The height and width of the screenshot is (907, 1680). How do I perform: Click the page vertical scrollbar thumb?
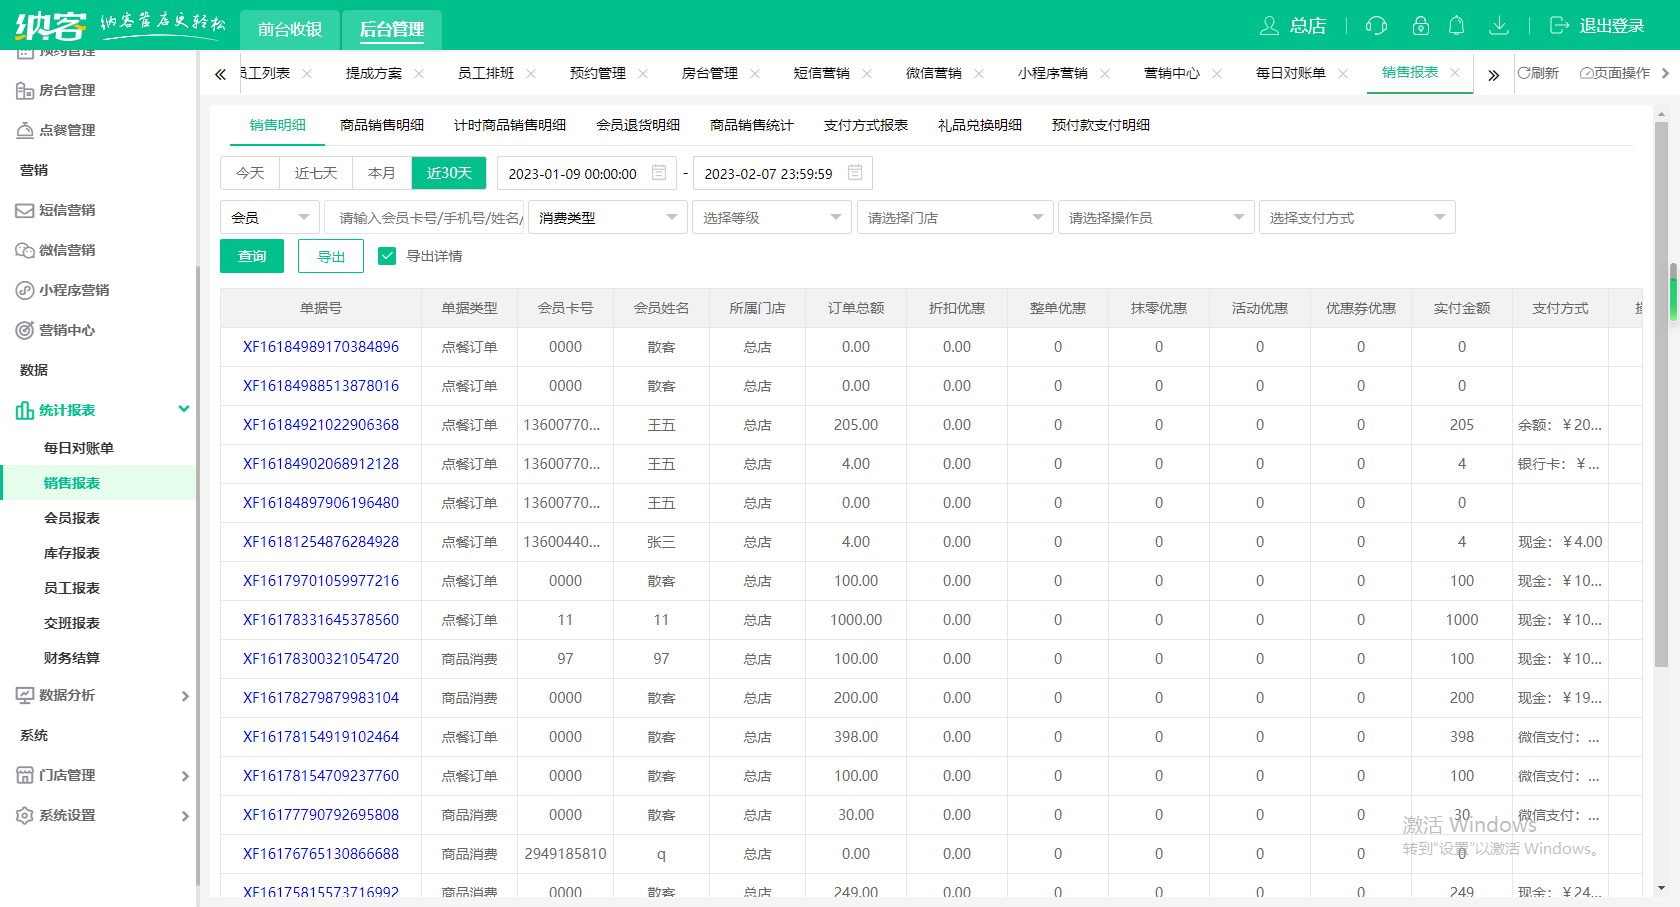point(1661,395)
